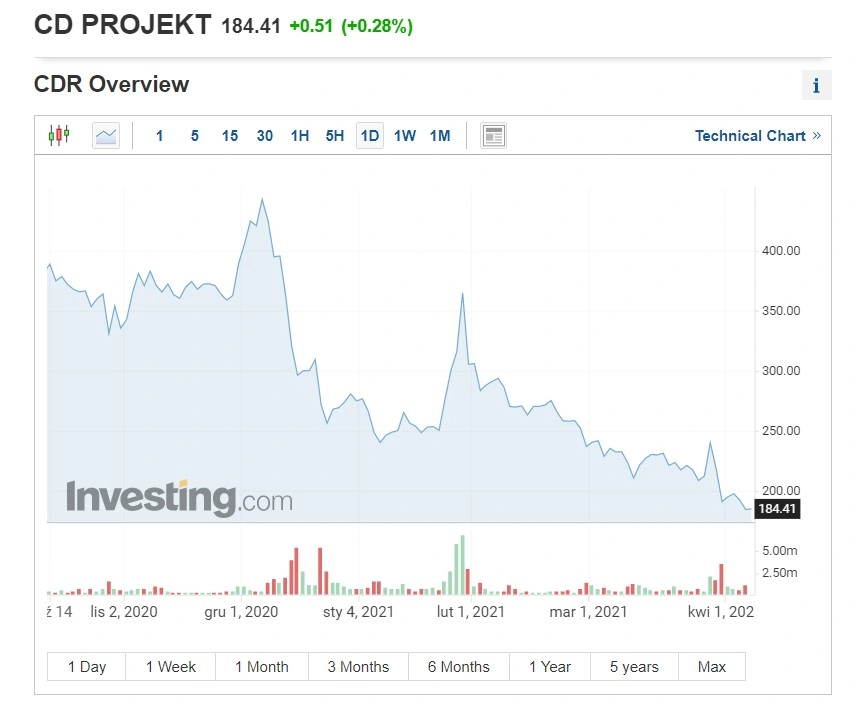Show the 1 Week range
This screenshot has width=857, height=712.
point(171,667)
